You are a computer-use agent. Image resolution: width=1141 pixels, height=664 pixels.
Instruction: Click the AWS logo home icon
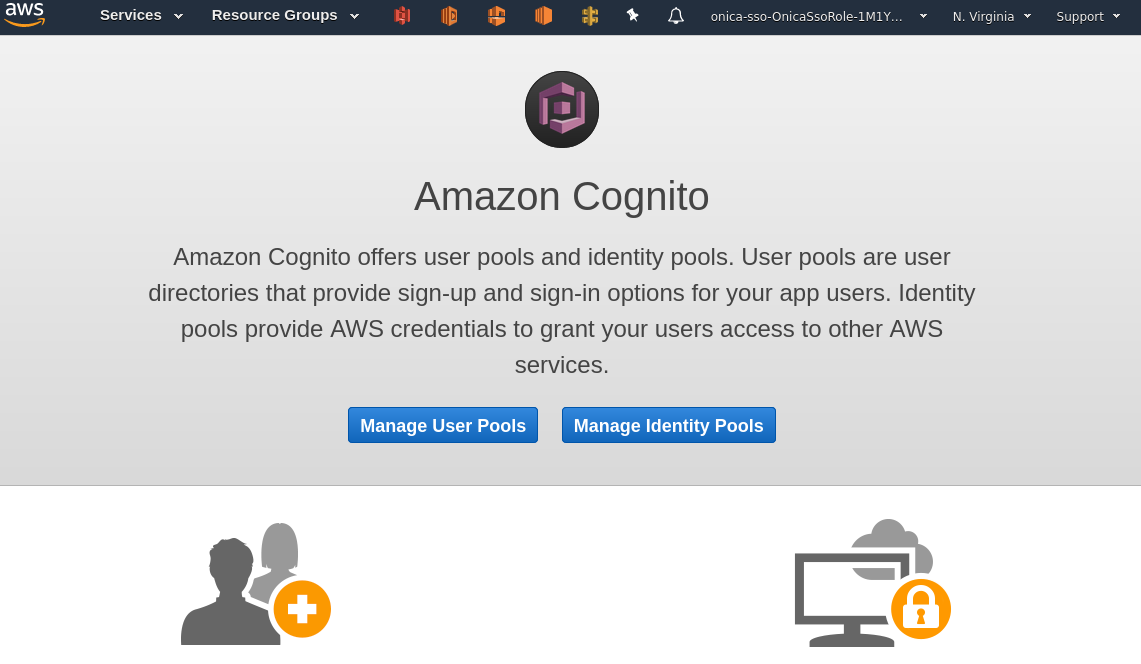pyautogui.click(x=25, y=14)
